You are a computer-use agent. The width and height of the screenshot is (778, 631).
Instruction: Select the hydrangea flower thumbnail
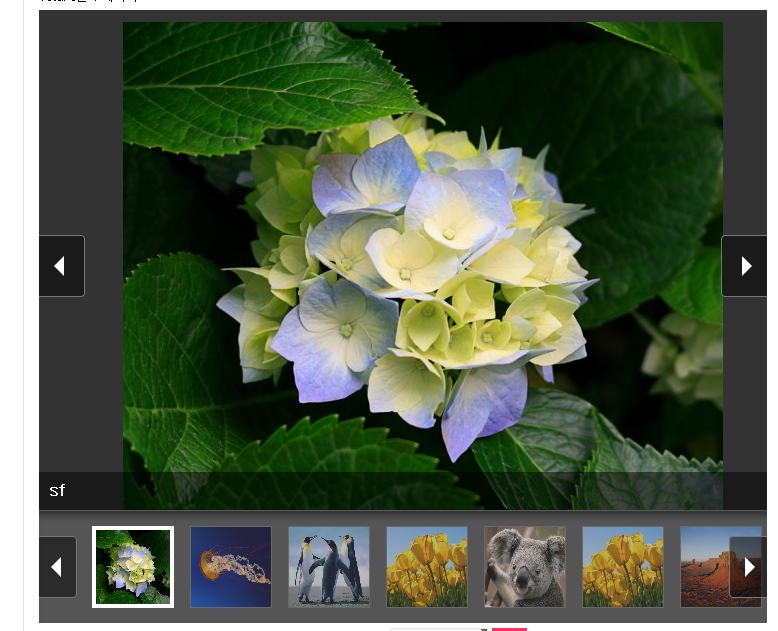133,567
